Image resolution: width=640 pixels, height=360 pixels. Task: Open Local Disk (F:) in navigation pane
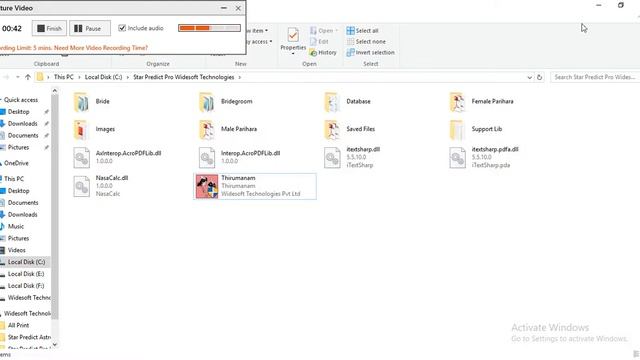[25, 286]
